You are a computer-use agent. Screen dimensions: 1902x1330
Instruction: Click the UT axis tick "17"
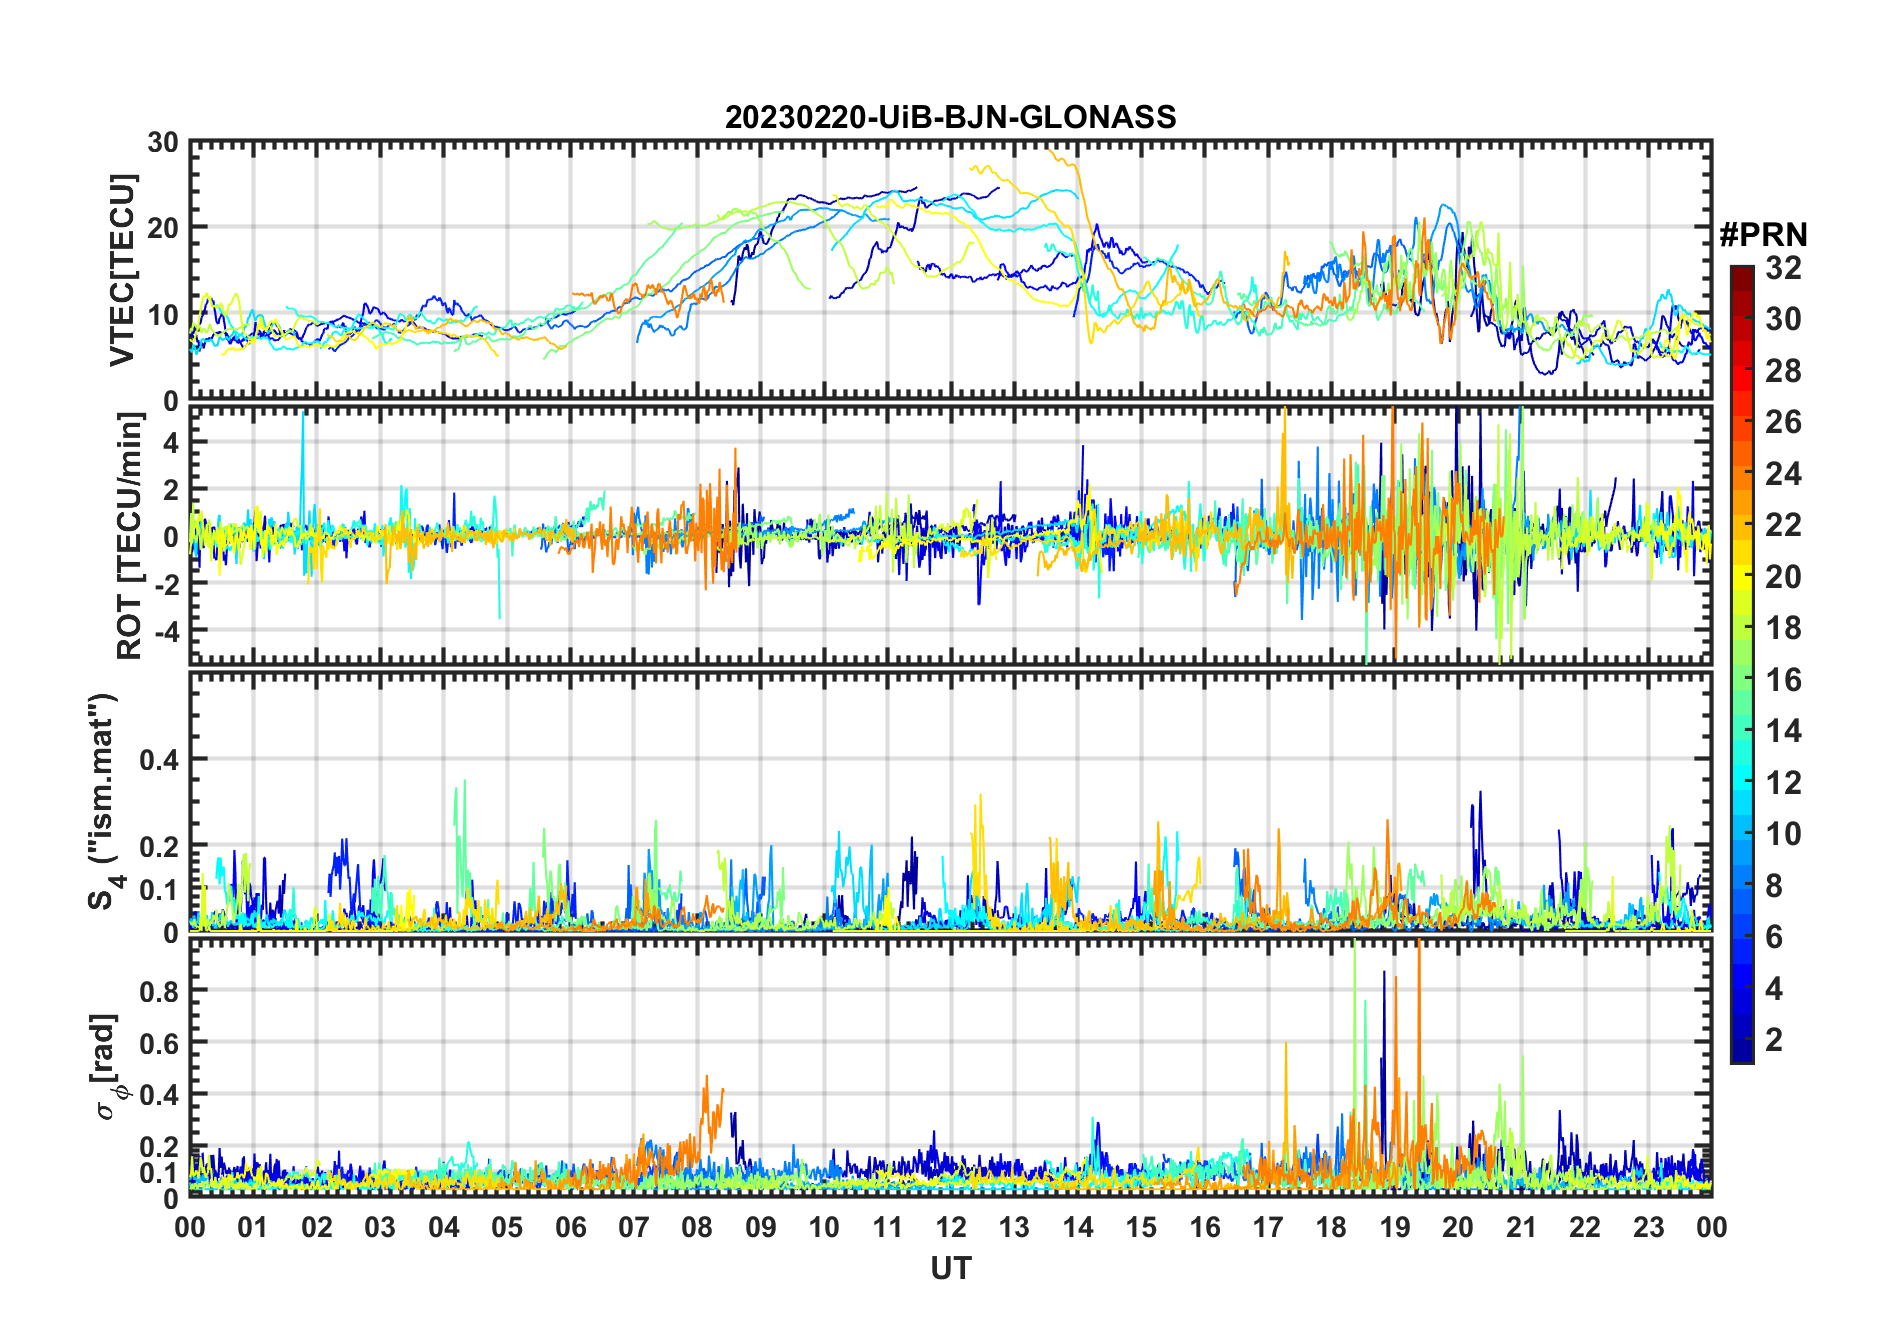(1268, 1228)
